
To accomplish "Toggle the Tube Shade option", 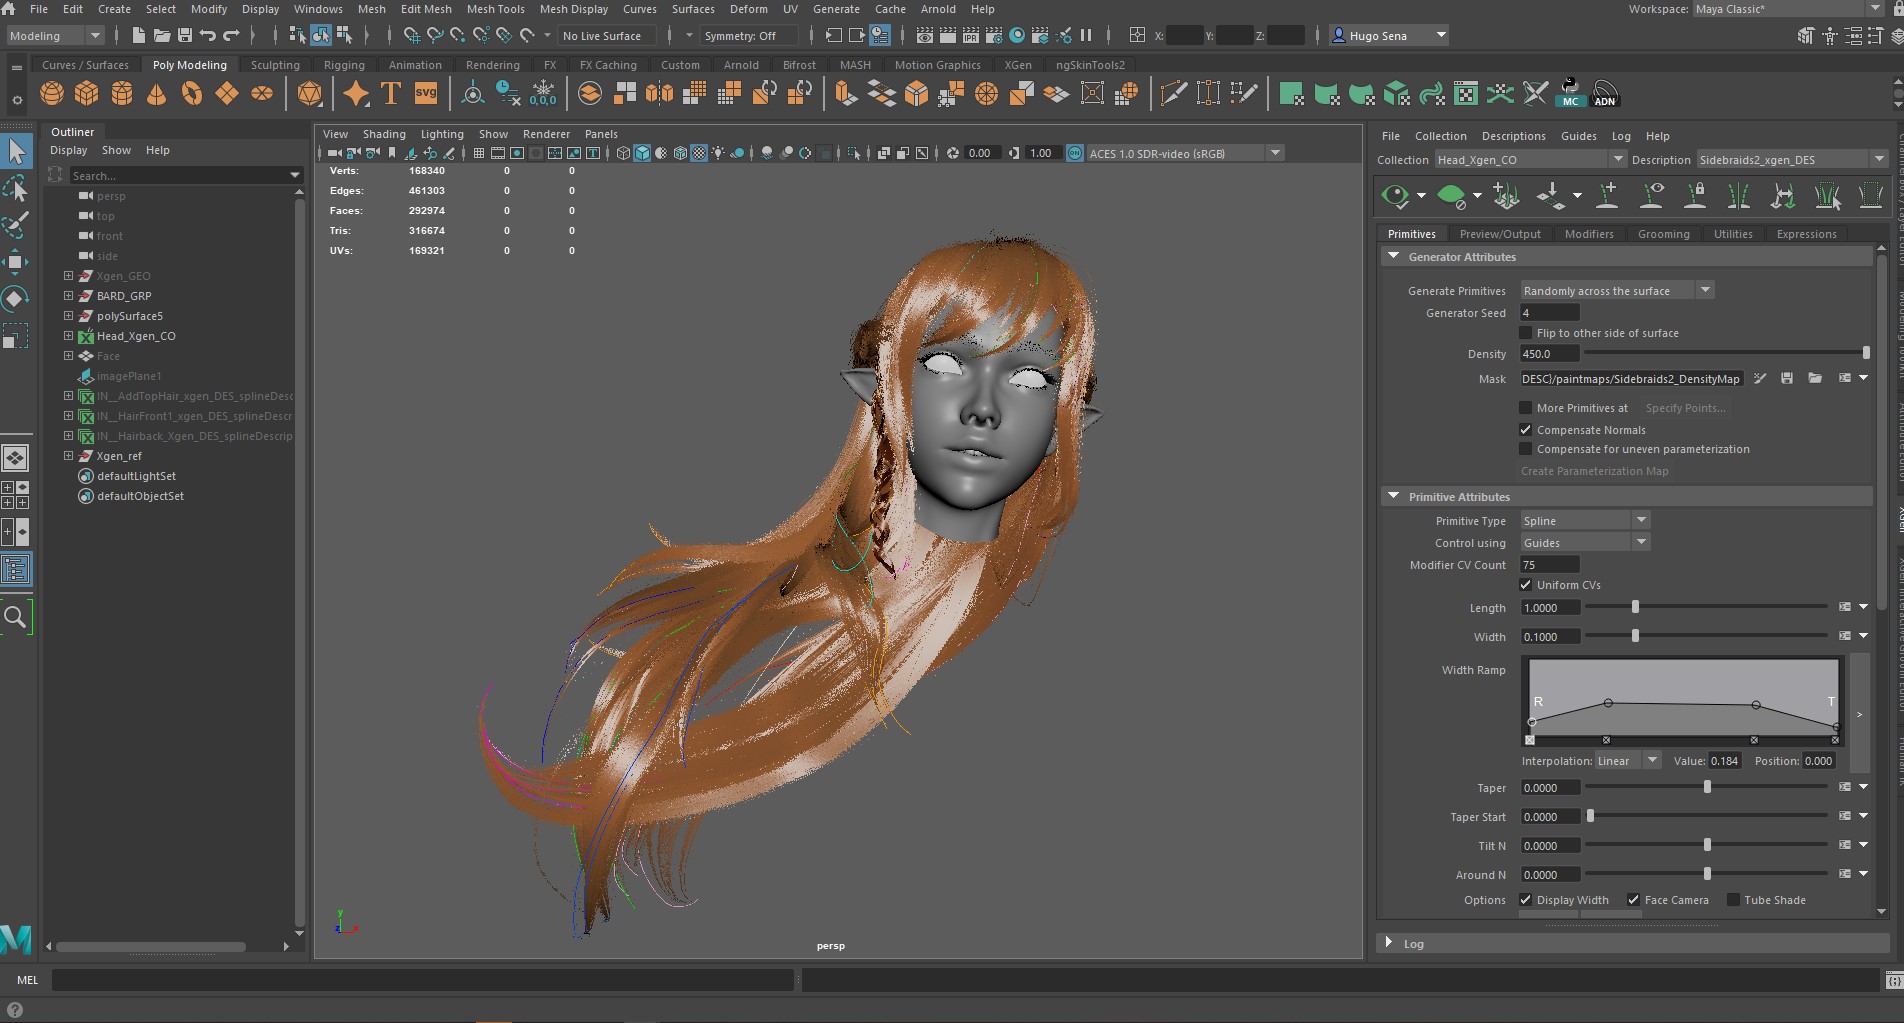I will click(1734, 900).
